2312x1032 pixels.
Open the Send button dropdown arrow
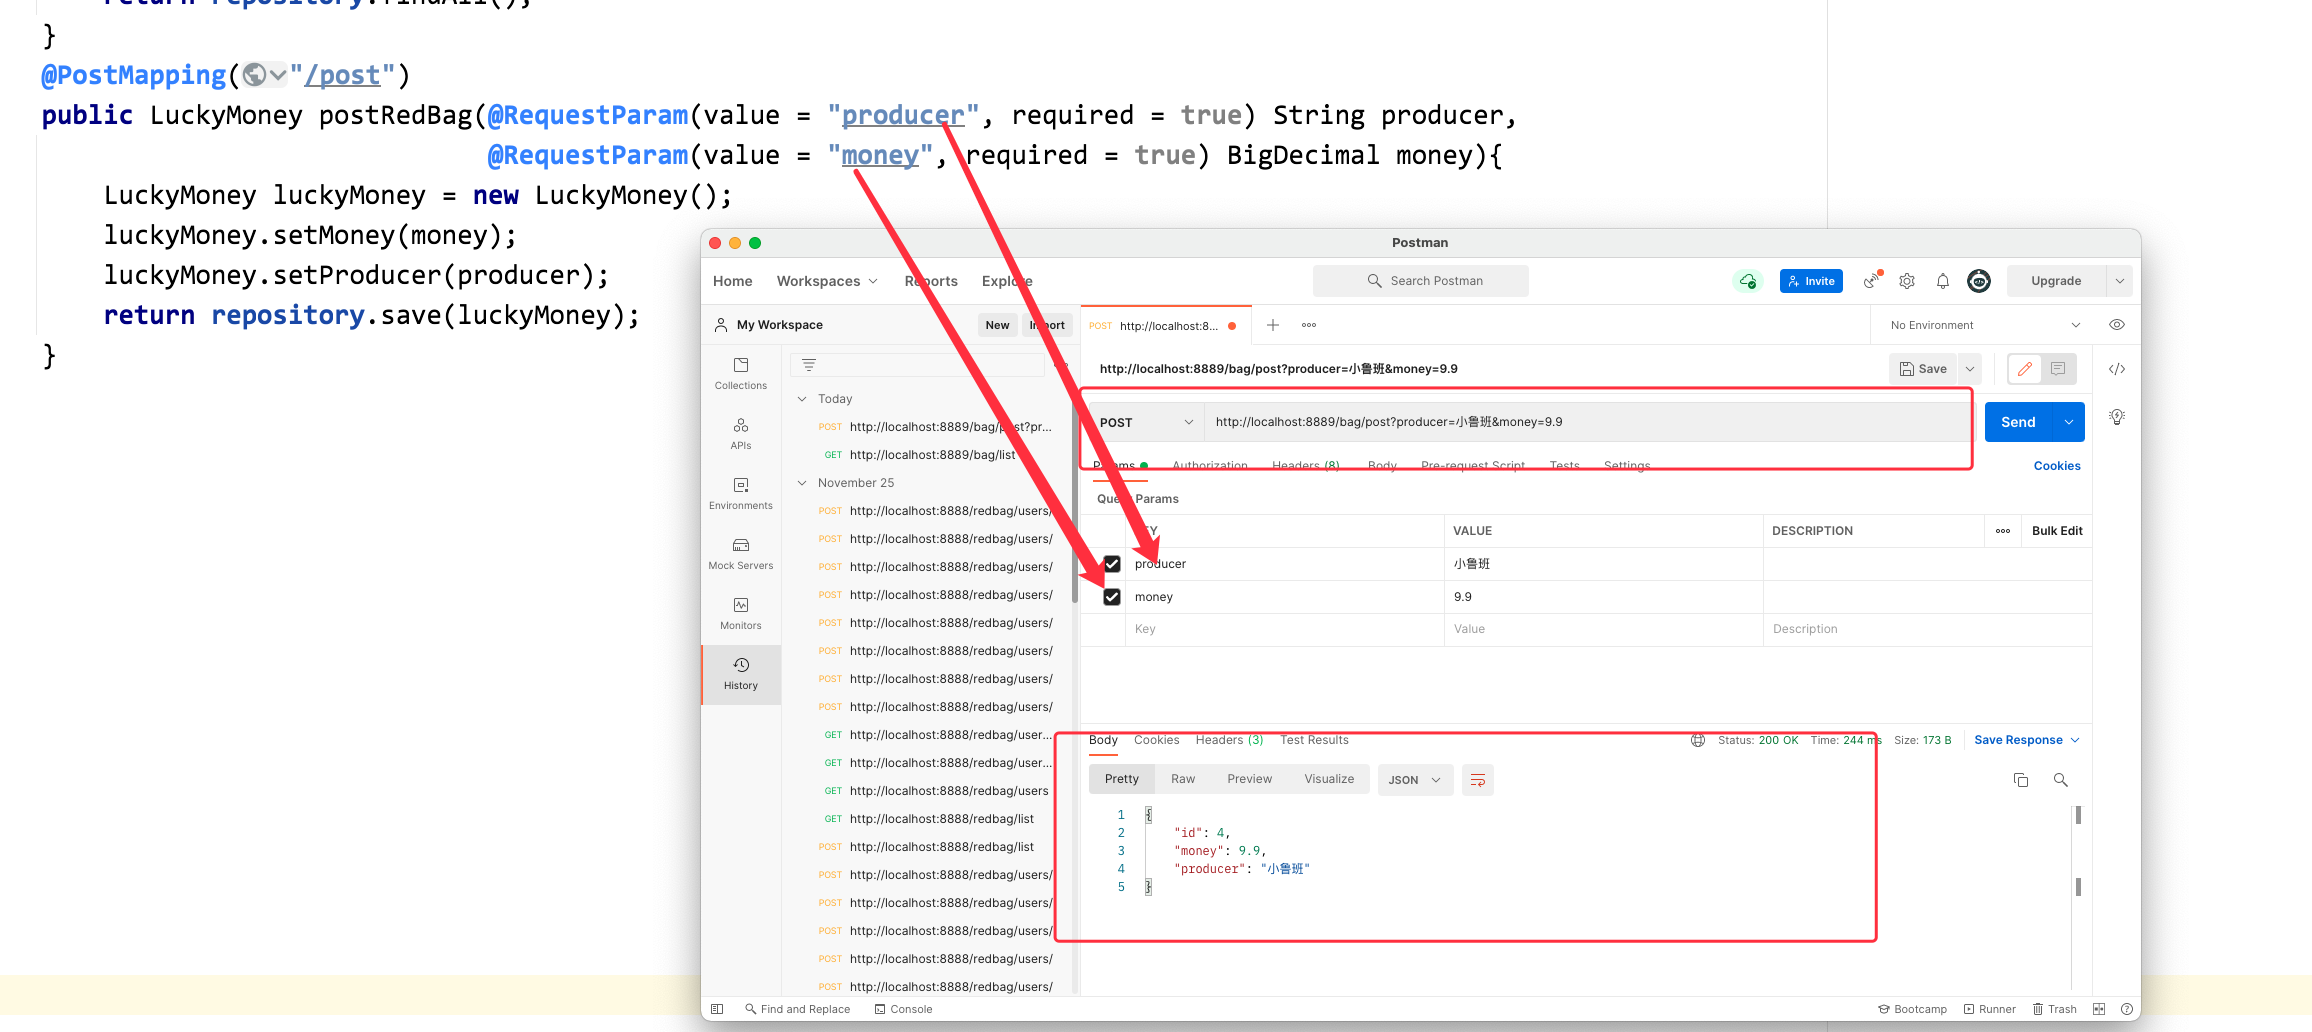point(2069,422)
